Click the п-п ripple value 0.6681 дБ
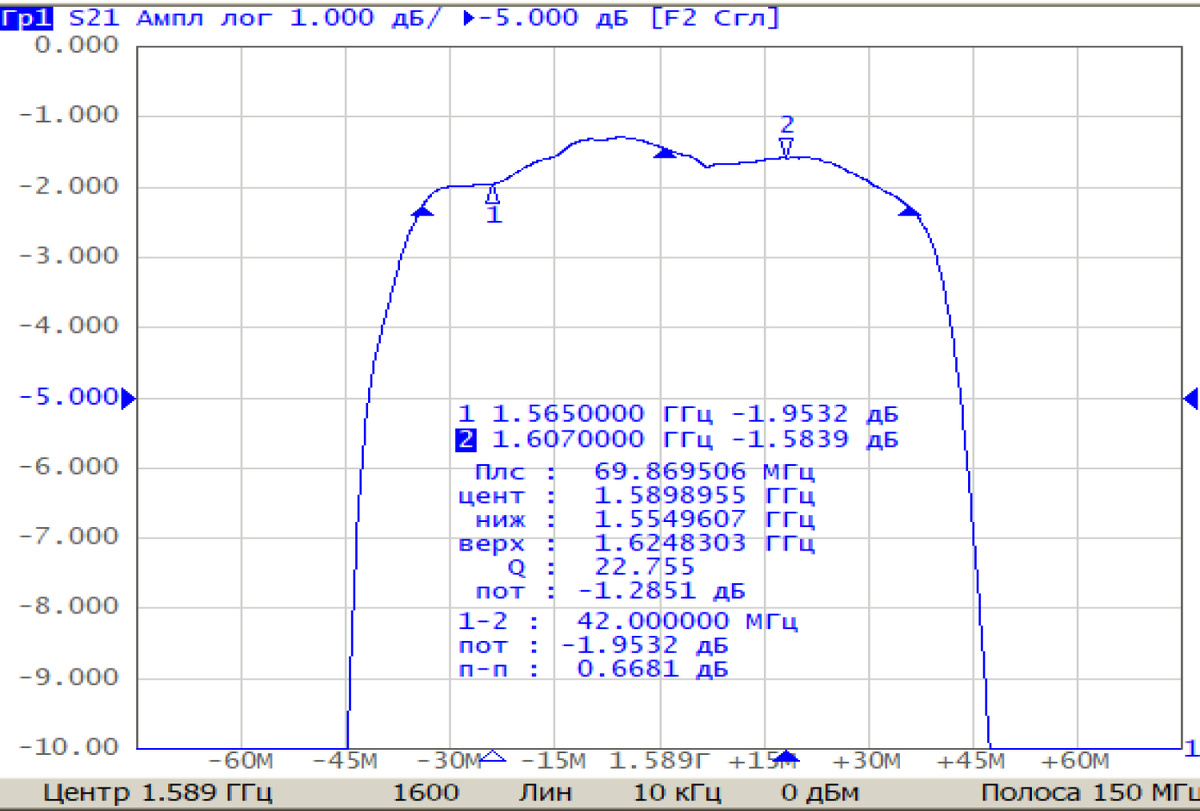Image resolution: width=1200 pixels, height=811 pixels. 653,669
